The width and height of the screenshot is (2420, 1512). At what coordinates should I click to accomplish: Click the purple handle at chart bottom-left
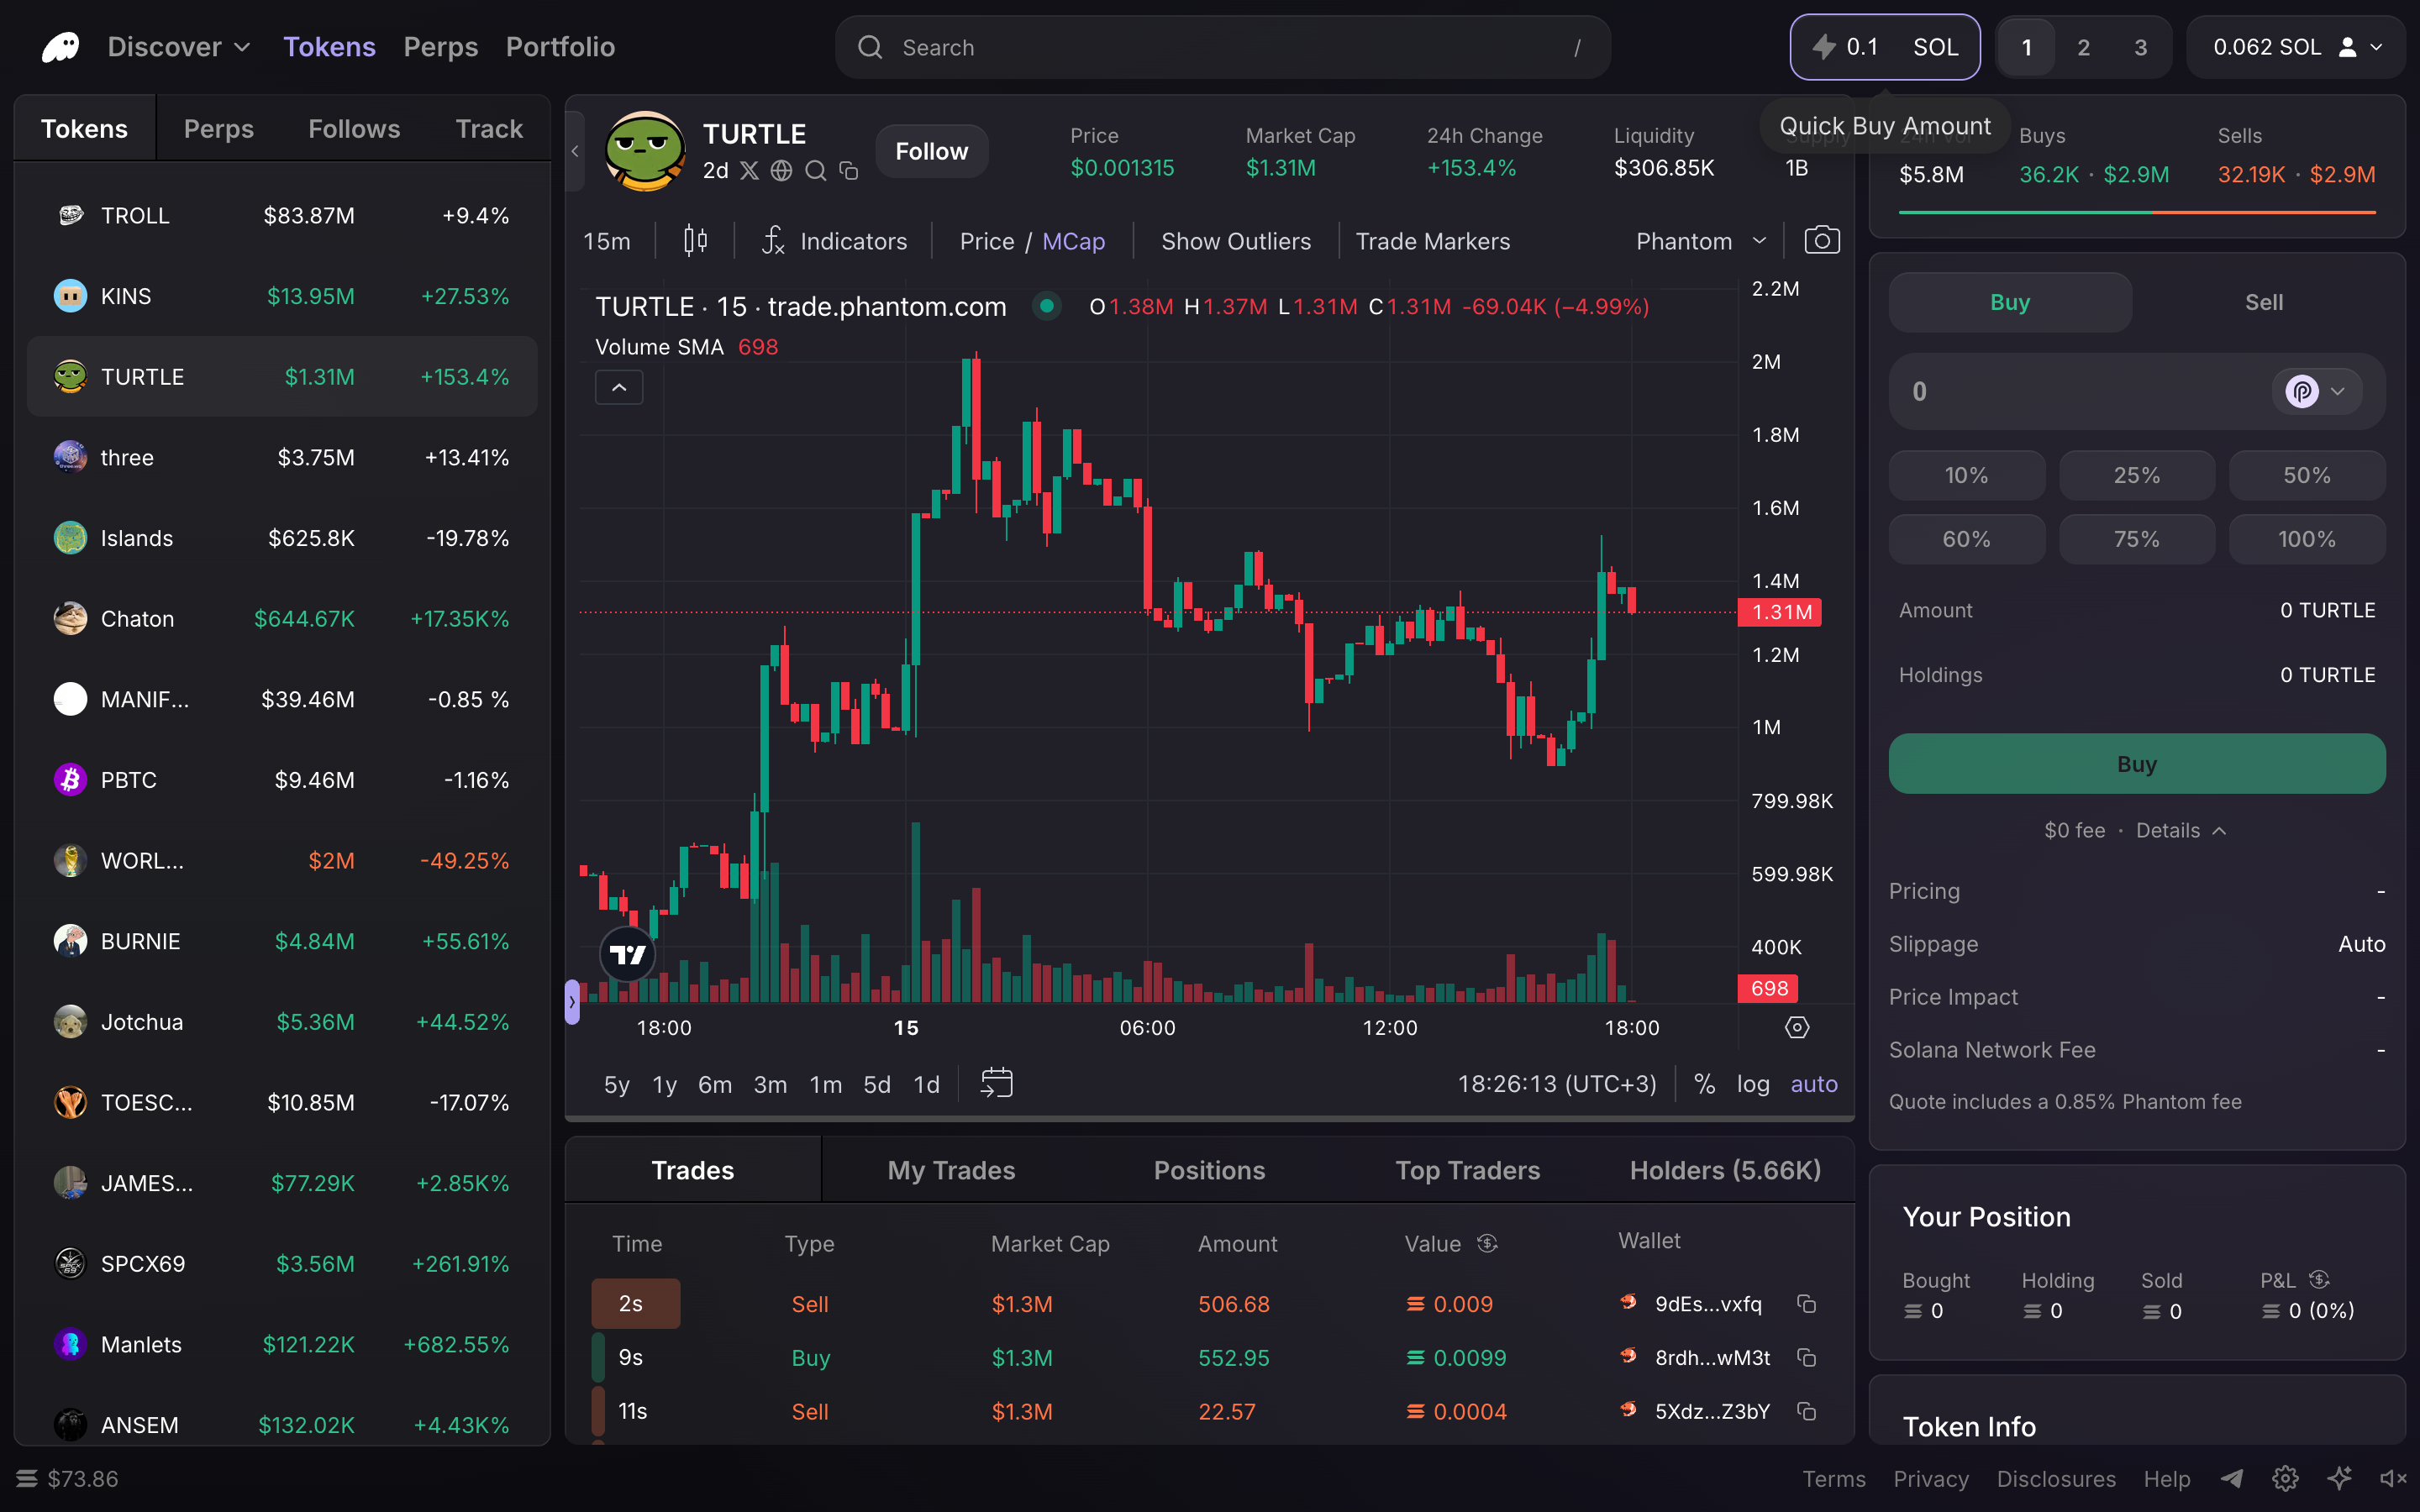[x=572, y=1002]
